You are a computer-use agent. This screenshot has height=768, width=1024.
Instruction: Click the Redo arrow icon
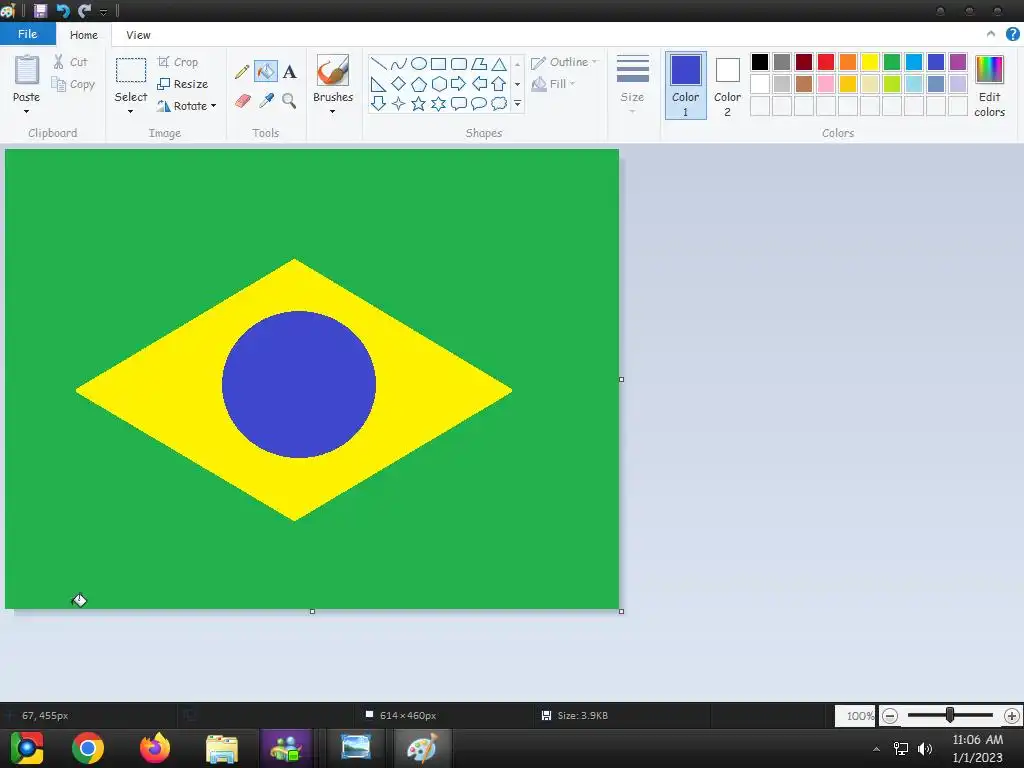[84, 10]
